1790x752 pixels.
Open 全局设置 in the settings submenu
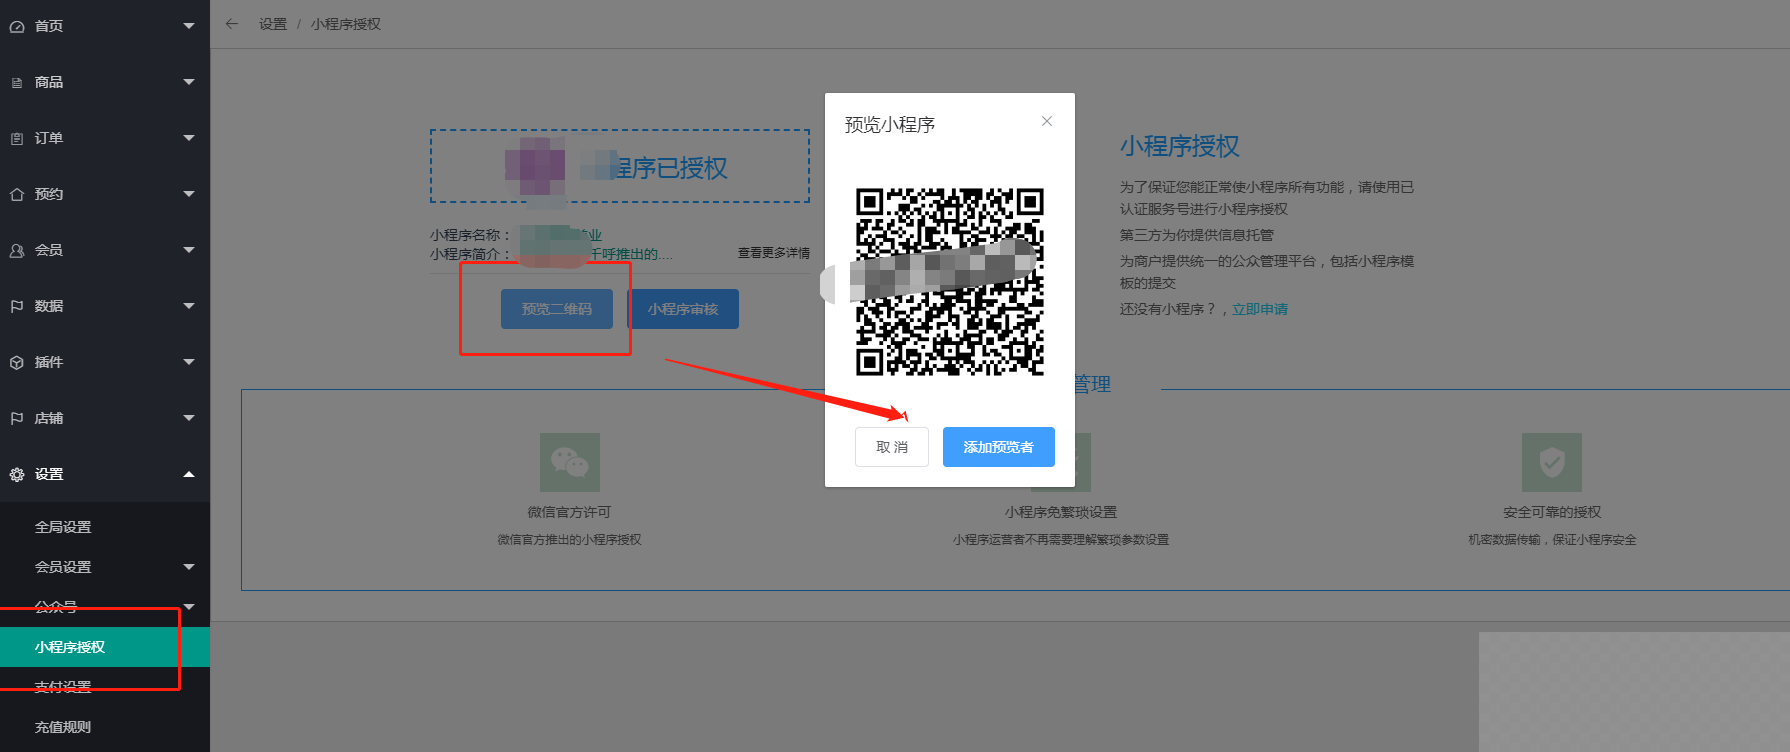coord(105,527)
